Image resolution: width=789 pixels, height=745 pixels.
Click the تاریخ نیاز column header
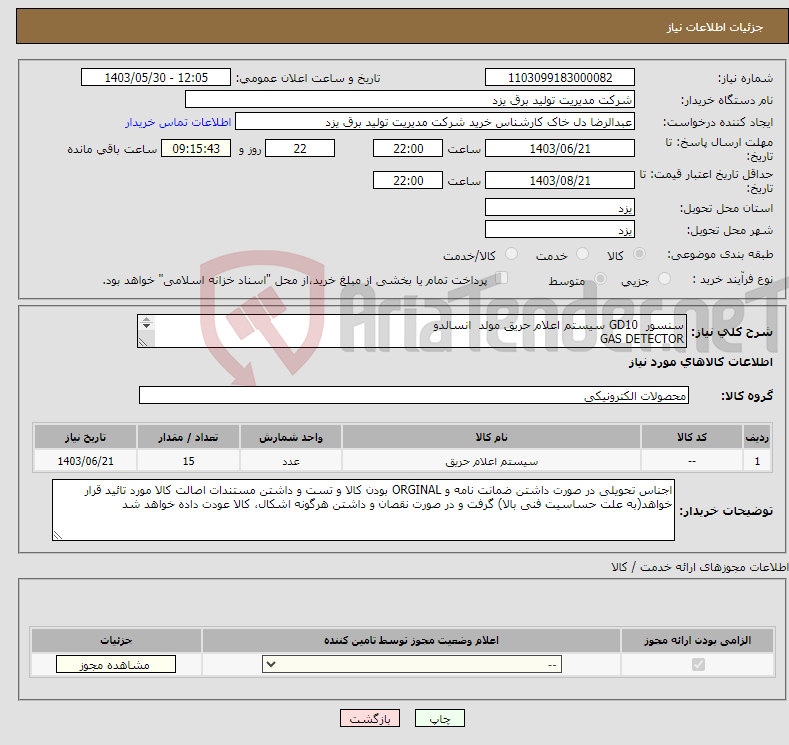coord(86,437)
